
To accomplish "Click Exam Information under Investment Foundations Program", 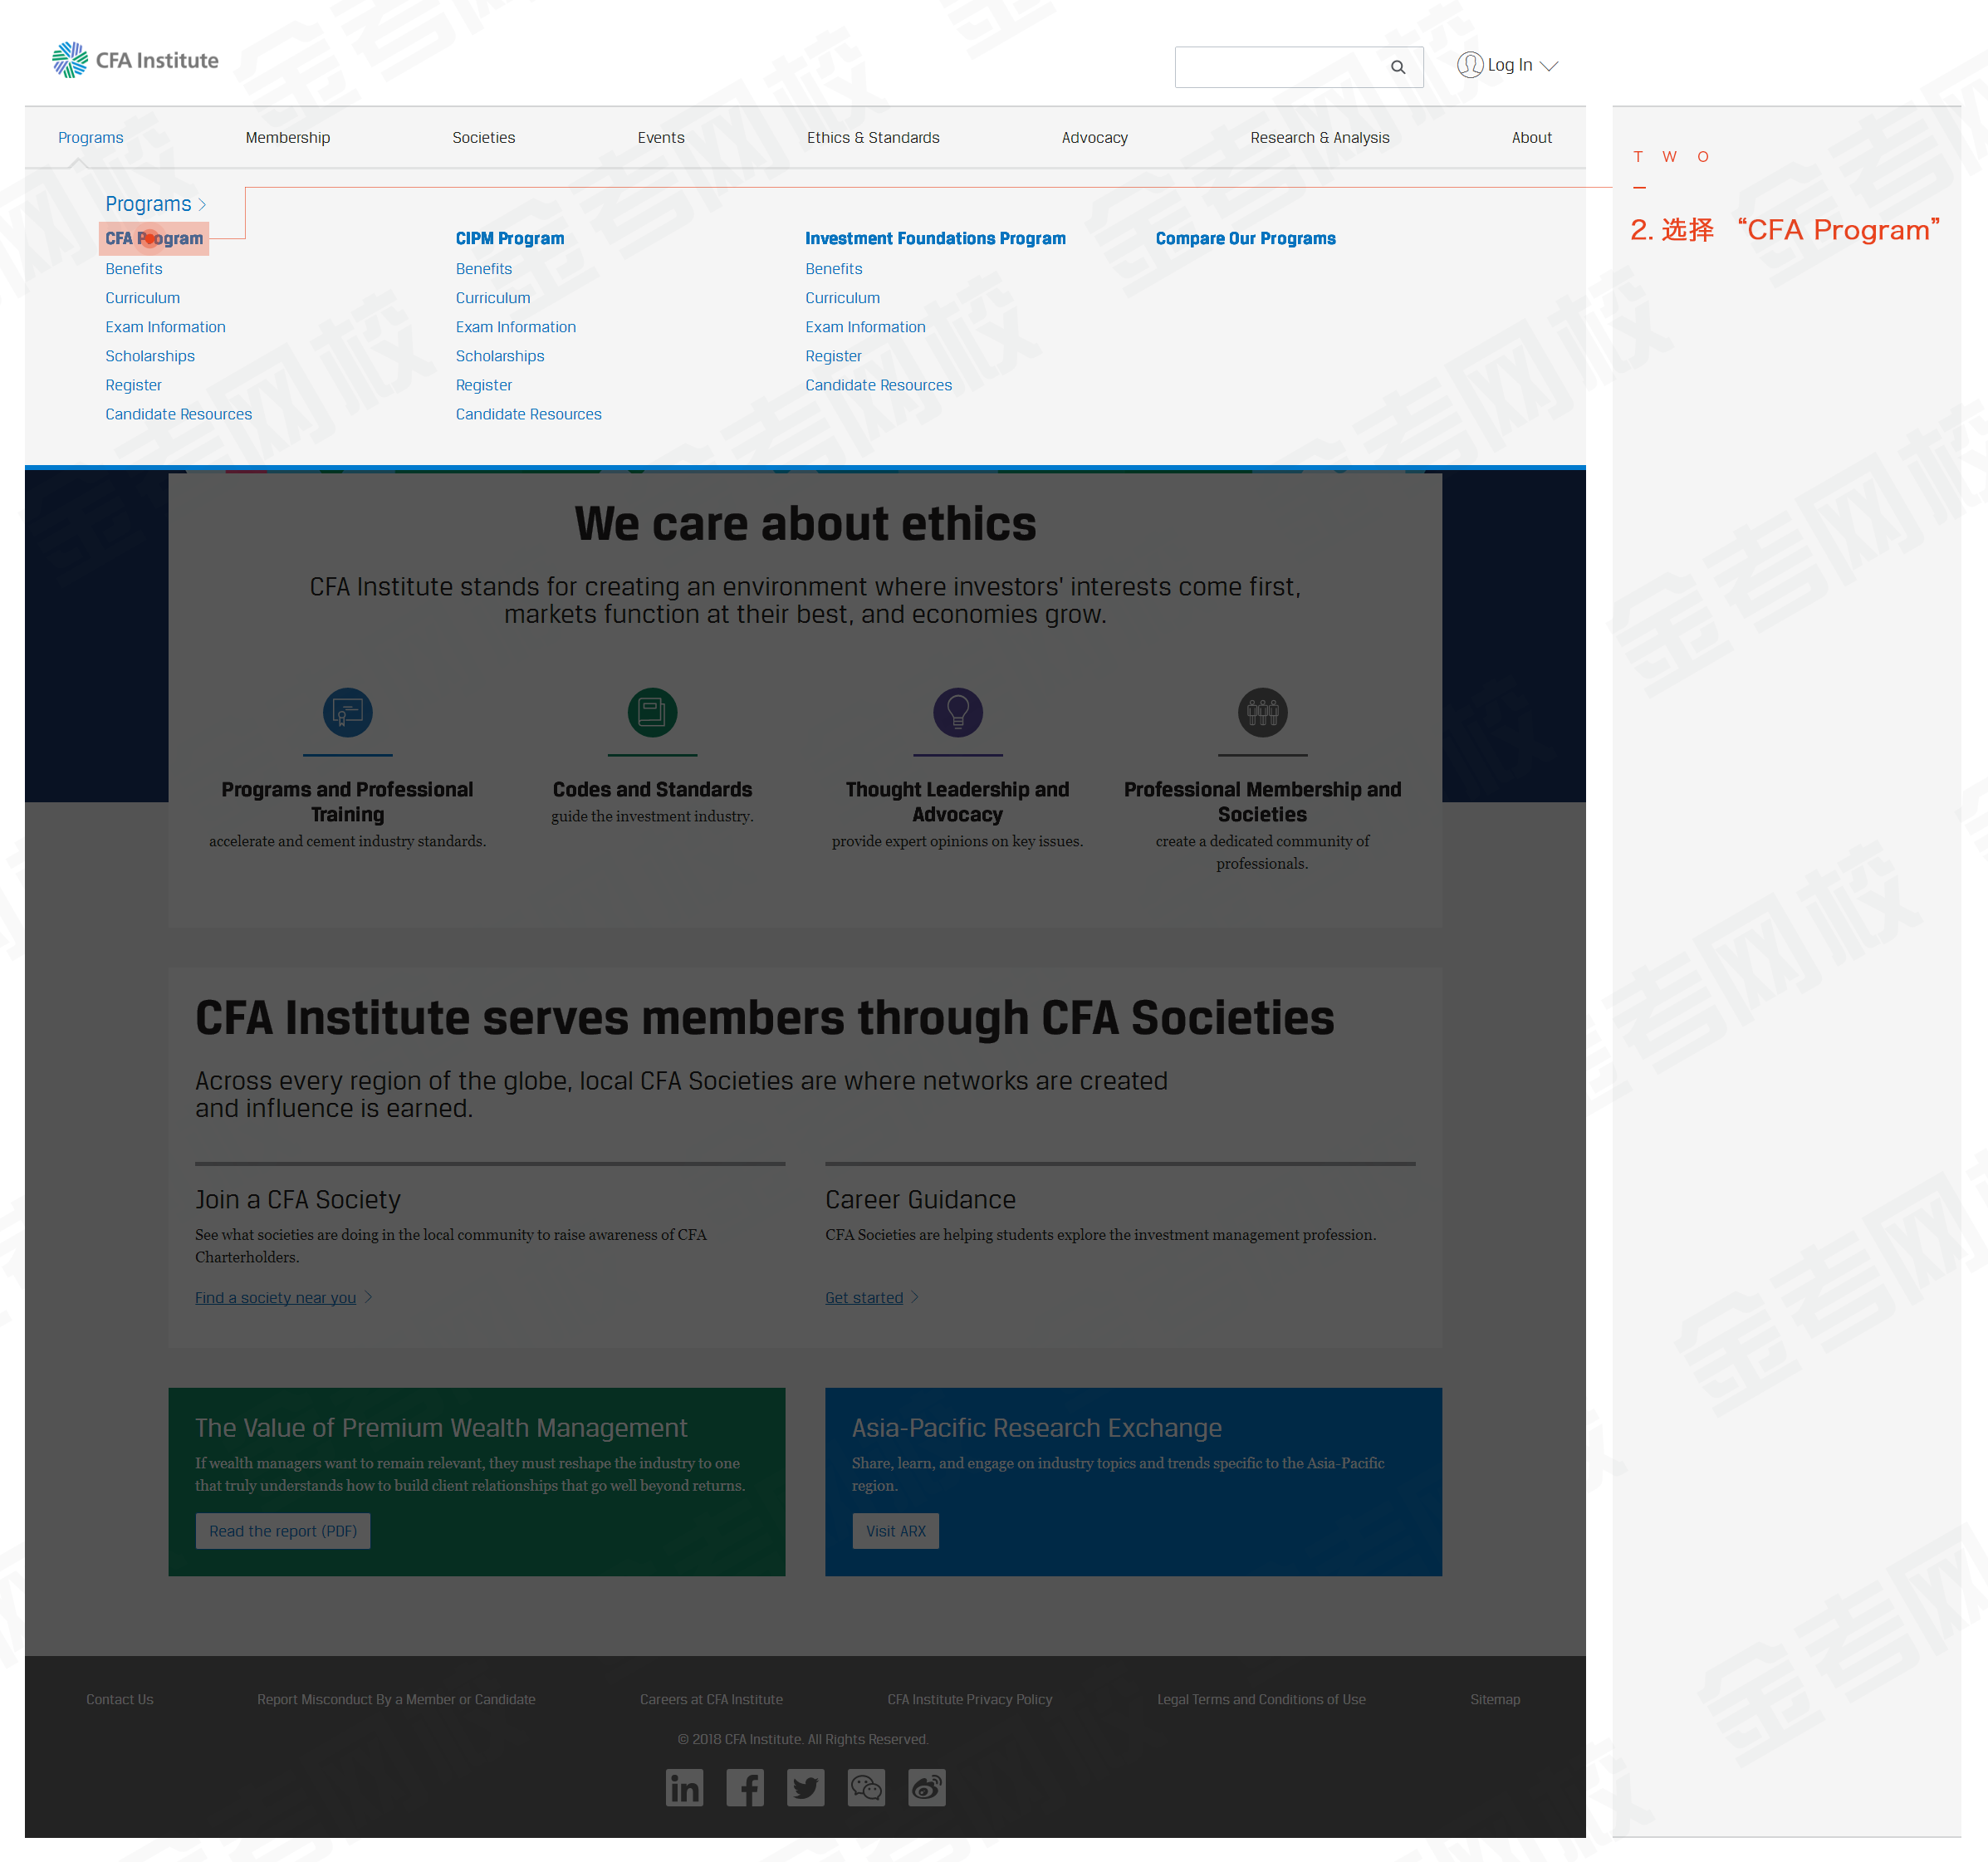I will (x=866, y=326).
